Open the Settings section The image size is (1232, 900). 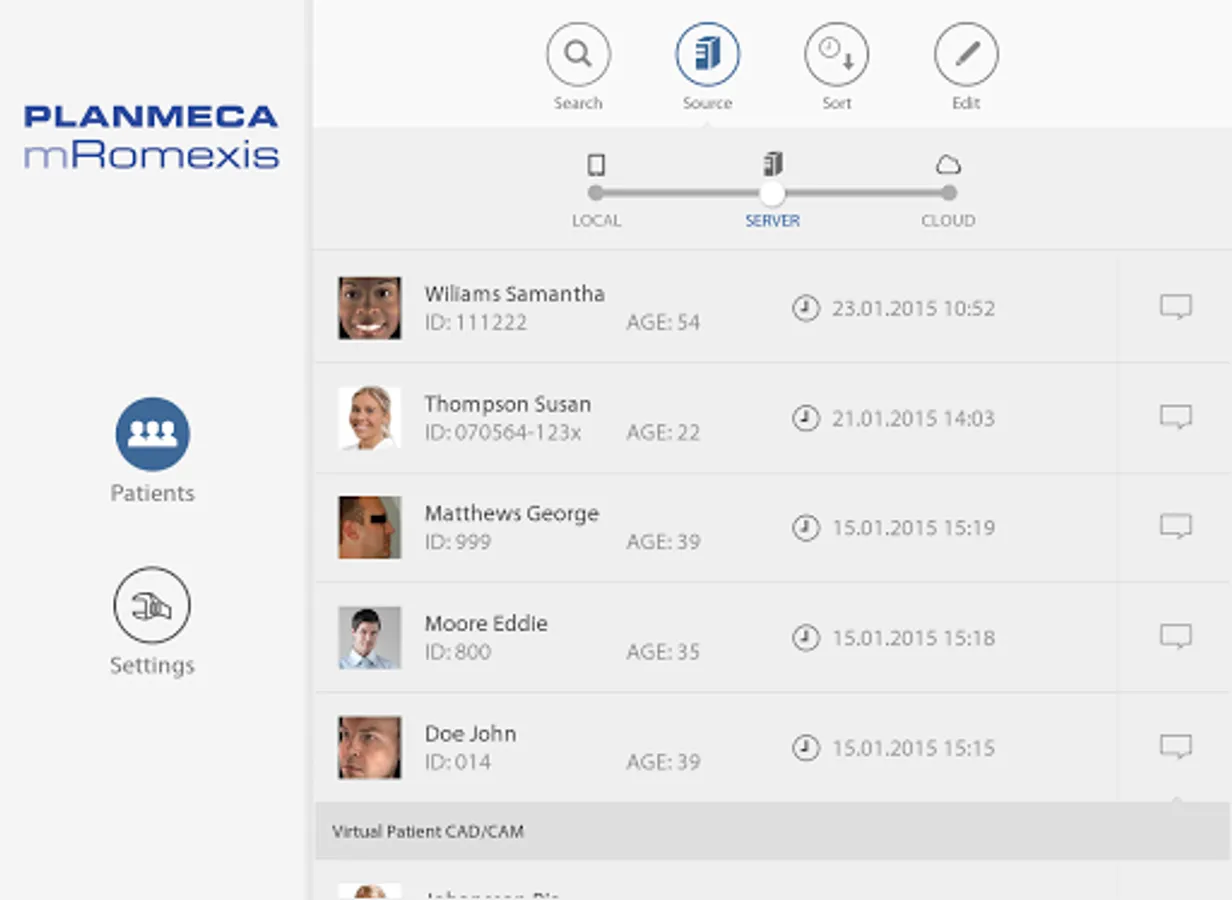(x=152, y=605)
